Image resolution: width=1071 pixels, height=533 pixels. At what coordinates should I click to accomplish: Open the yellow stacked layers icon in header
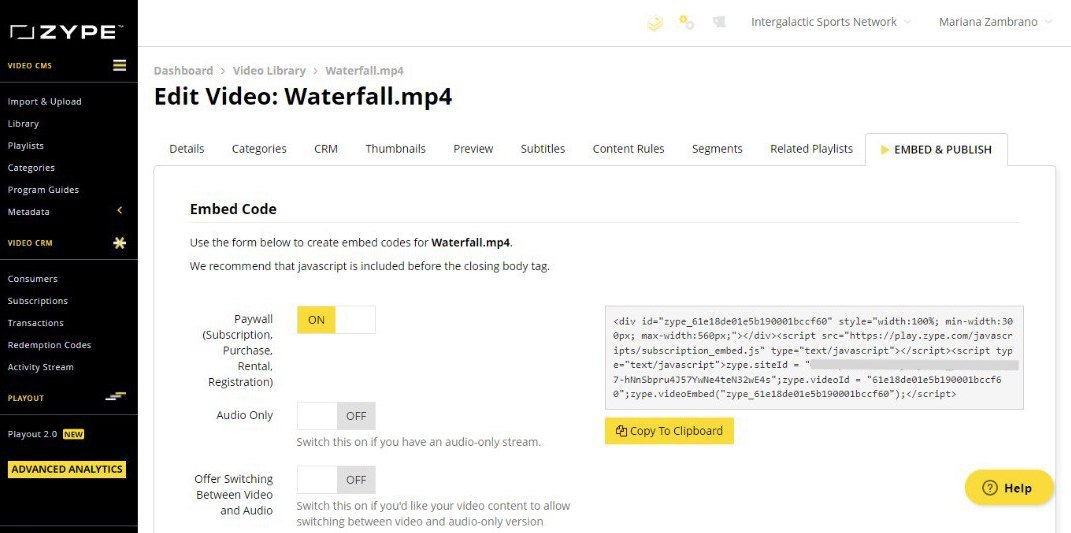655,23
